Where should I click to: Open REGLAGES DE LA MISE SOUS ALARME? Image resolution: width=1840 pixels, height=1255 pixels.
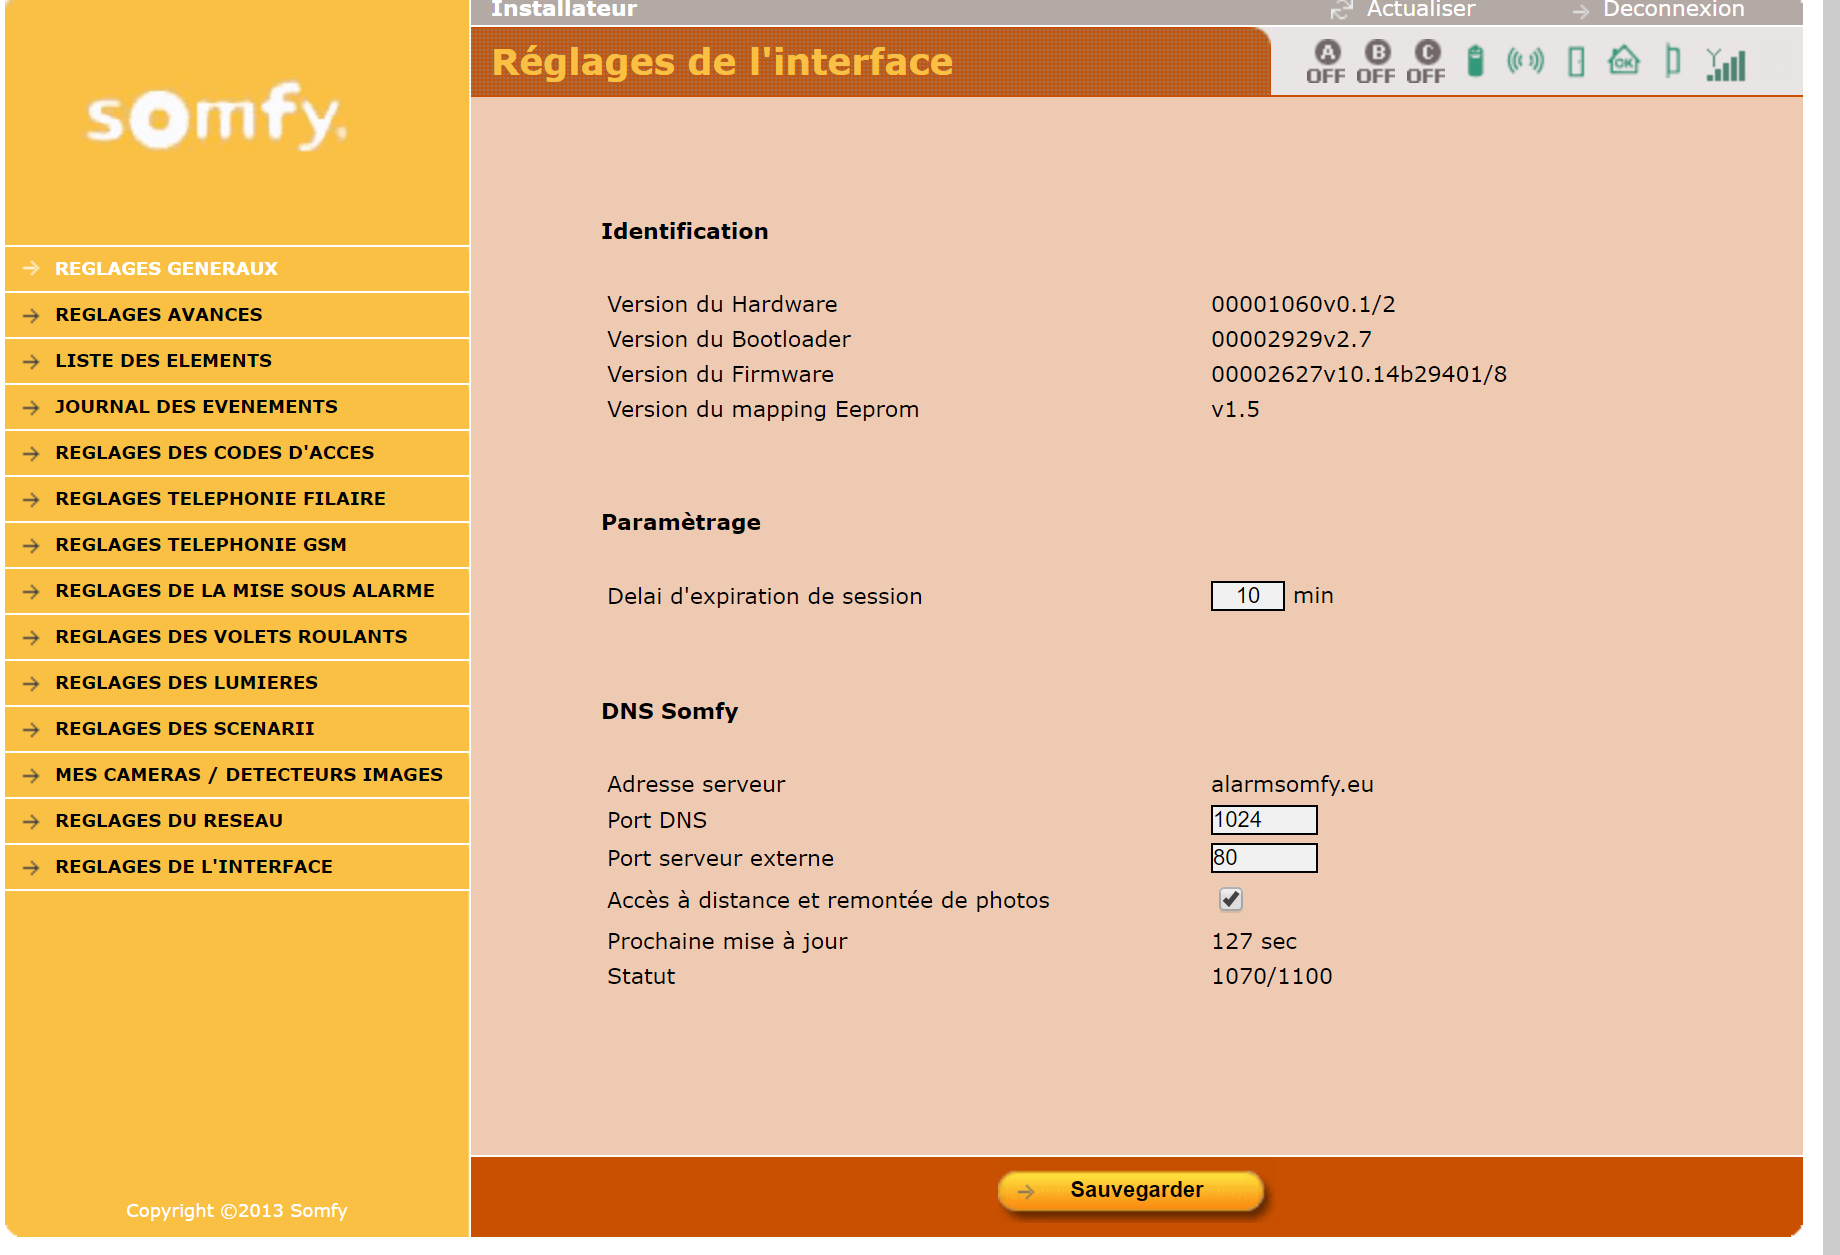237,591
